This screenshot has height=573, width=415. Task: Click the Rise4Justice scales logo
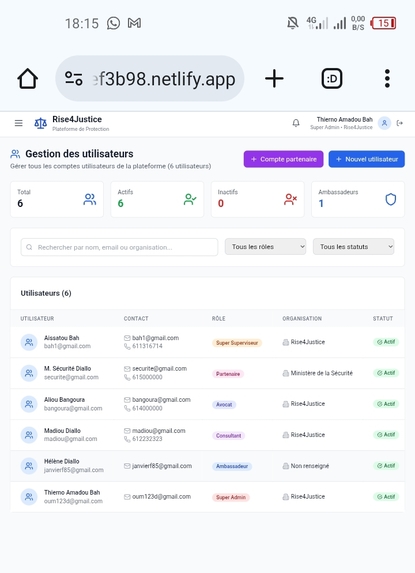pyautogui.click(x=41, y=124)
